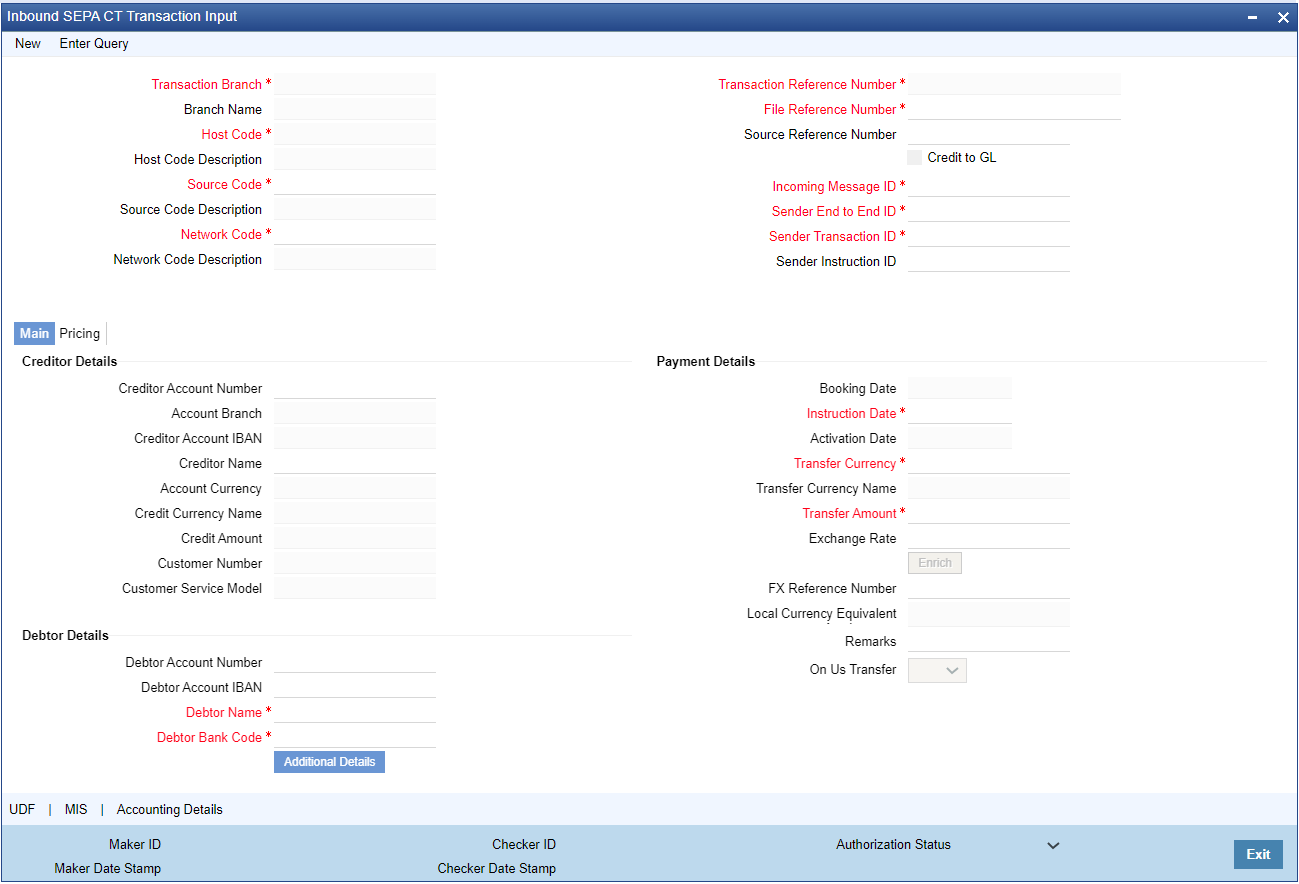
Task: Focus the Debtor Name field
Action: (x=355, y=712)
